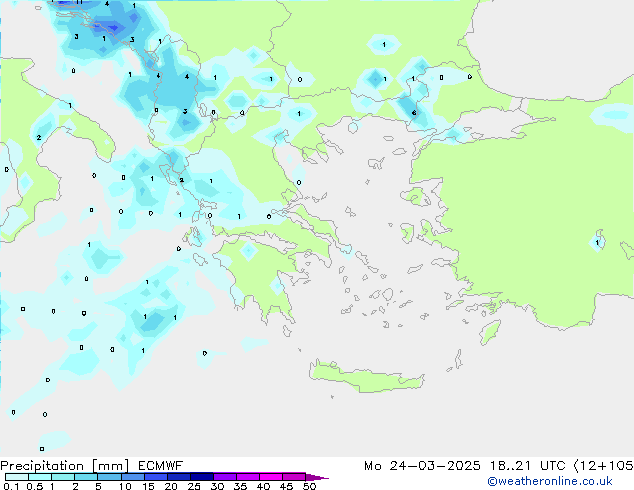This screenshot has height=490, width=634.
Task: Click the '0.5' legend value
Action: pos(35,486)
